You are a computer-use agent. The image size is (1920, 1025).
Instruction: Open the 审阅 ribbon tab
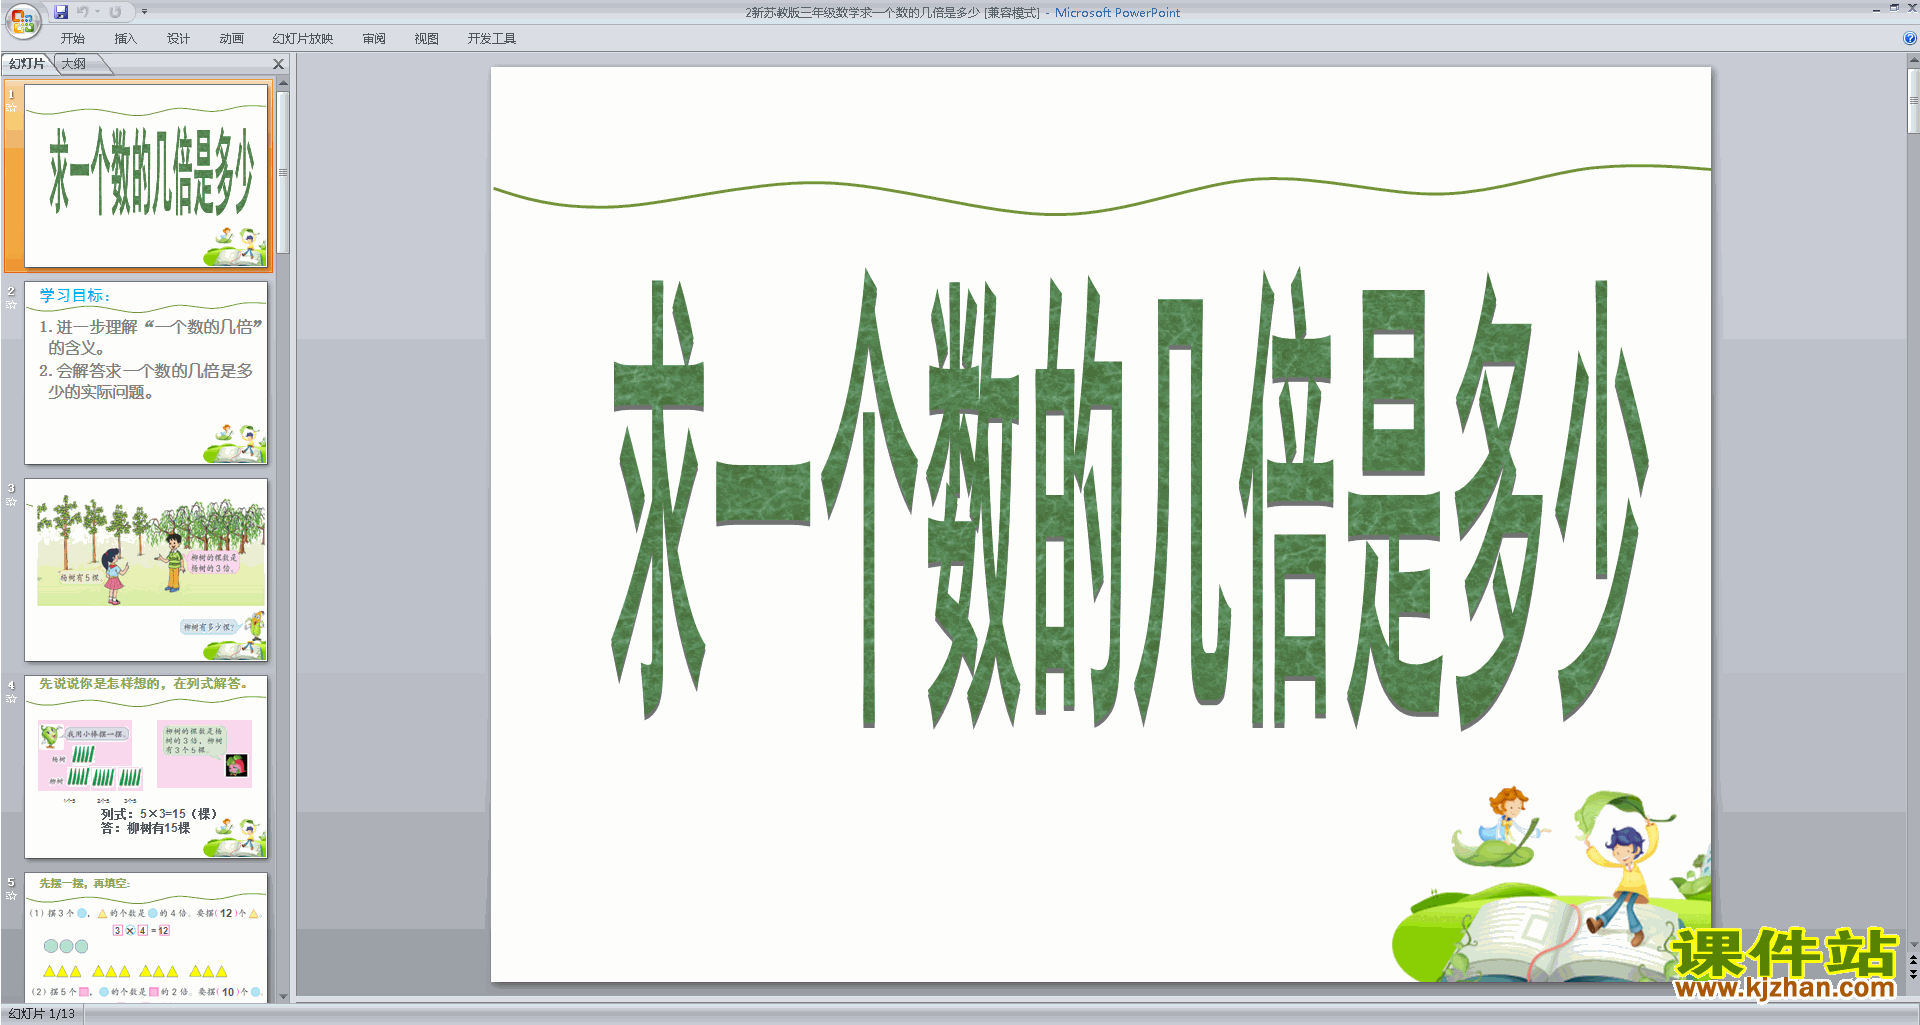(x=374, y=39)
